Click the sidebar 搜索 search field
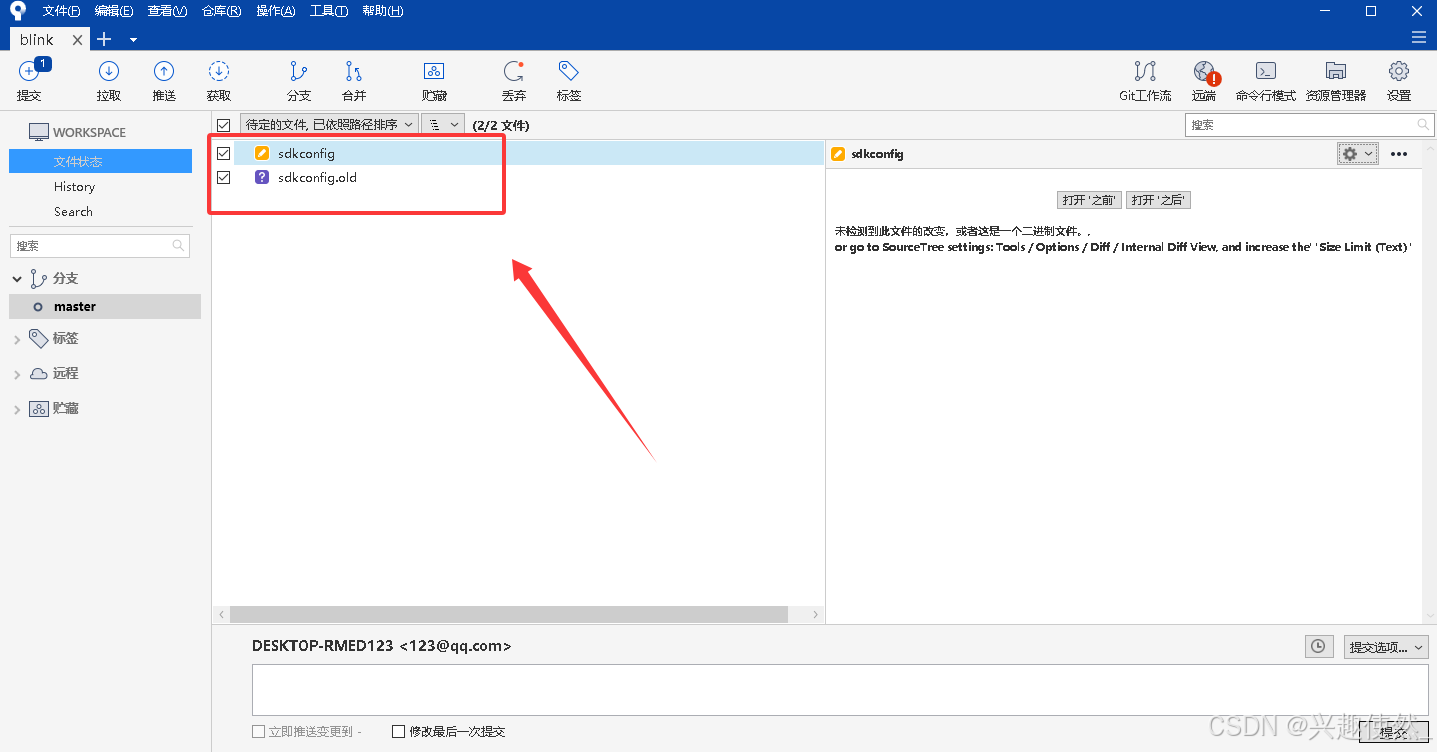The width and height of the screenshot is (1437, 752). 100,245
